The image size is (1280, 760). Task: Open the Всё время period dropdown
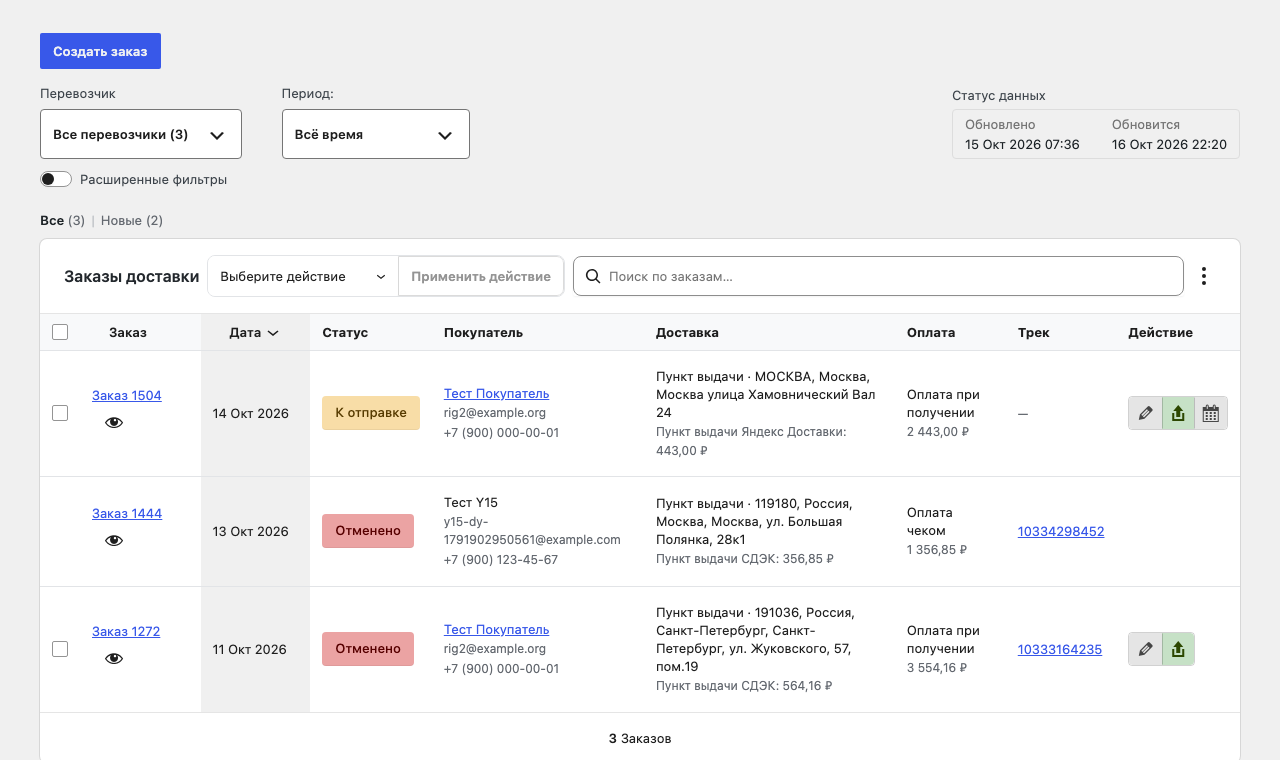pos(376,134)
